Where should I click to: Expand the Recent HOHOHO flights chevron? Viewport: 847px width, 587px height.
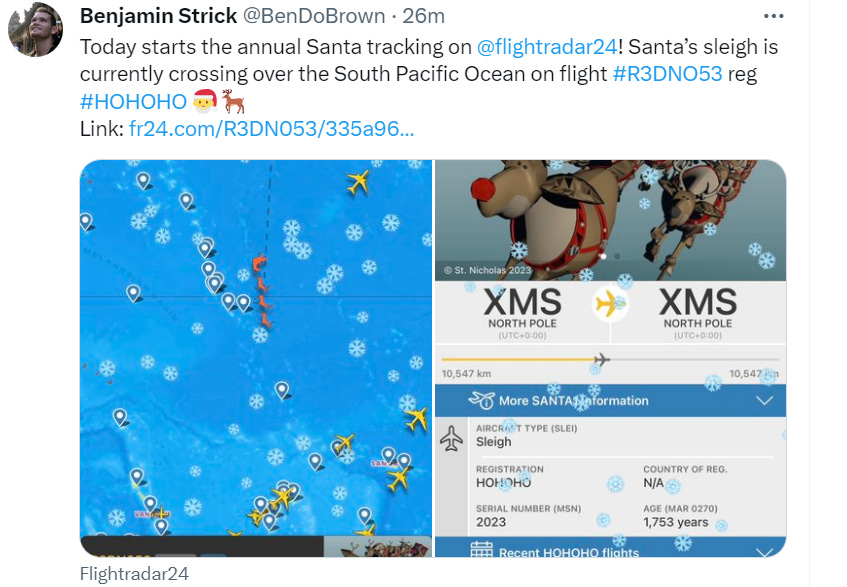764,551
